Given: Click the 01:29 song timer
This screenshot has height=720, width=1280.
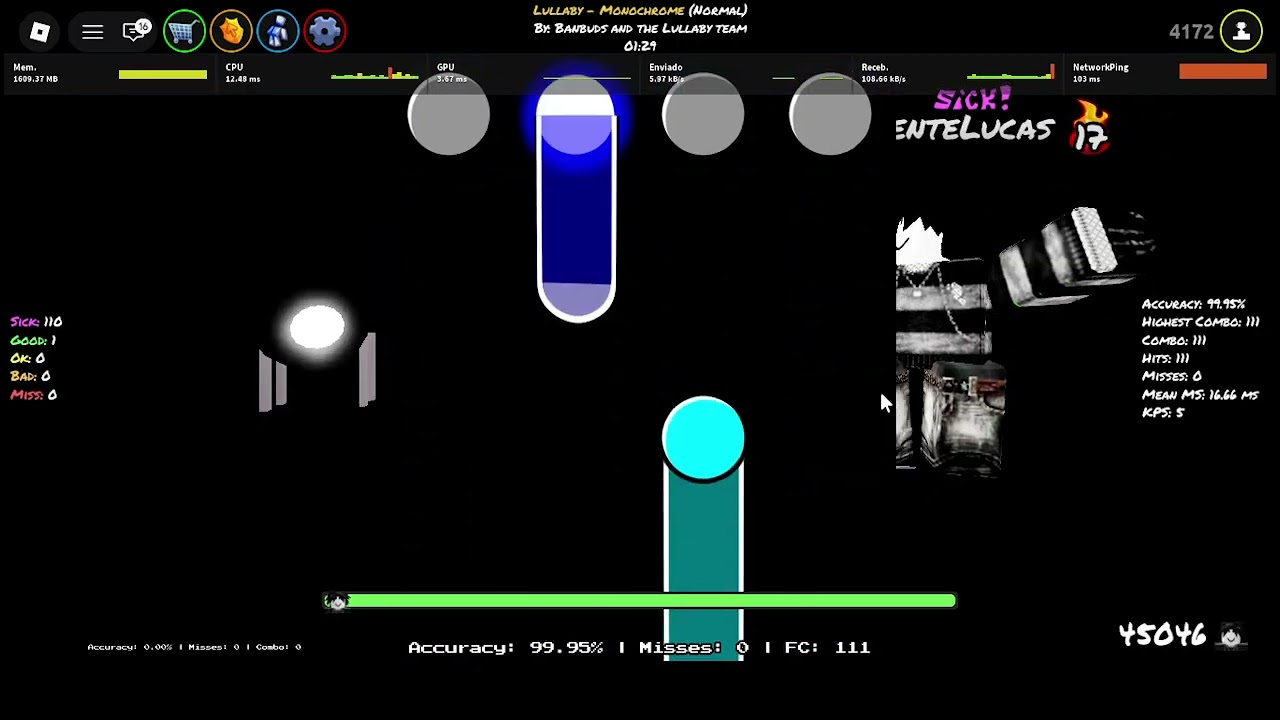Looking at the screenshot, I should point(640,46).
